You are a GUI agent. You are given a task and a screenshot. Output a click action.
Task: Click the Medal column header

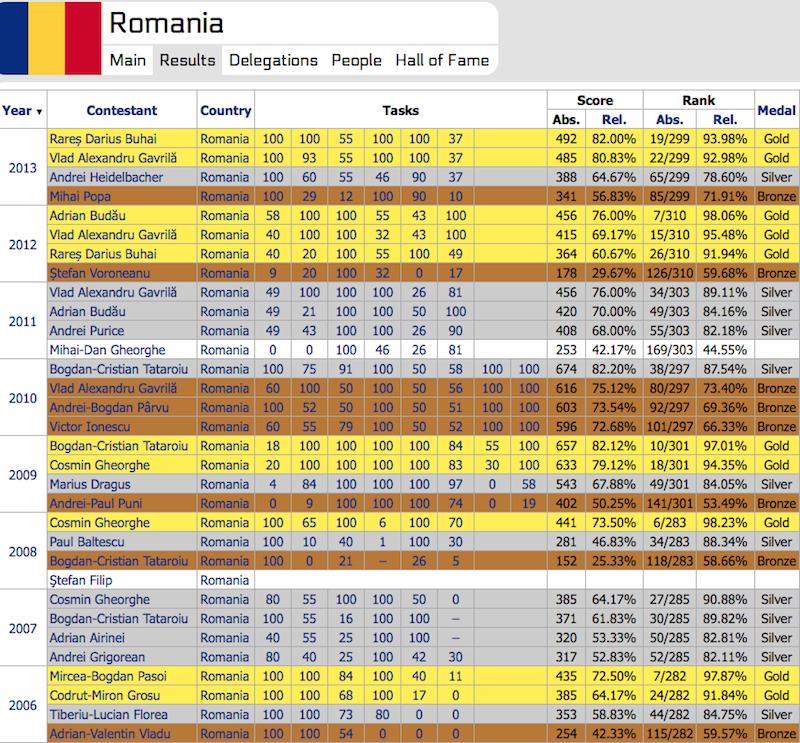pos(776,111)
